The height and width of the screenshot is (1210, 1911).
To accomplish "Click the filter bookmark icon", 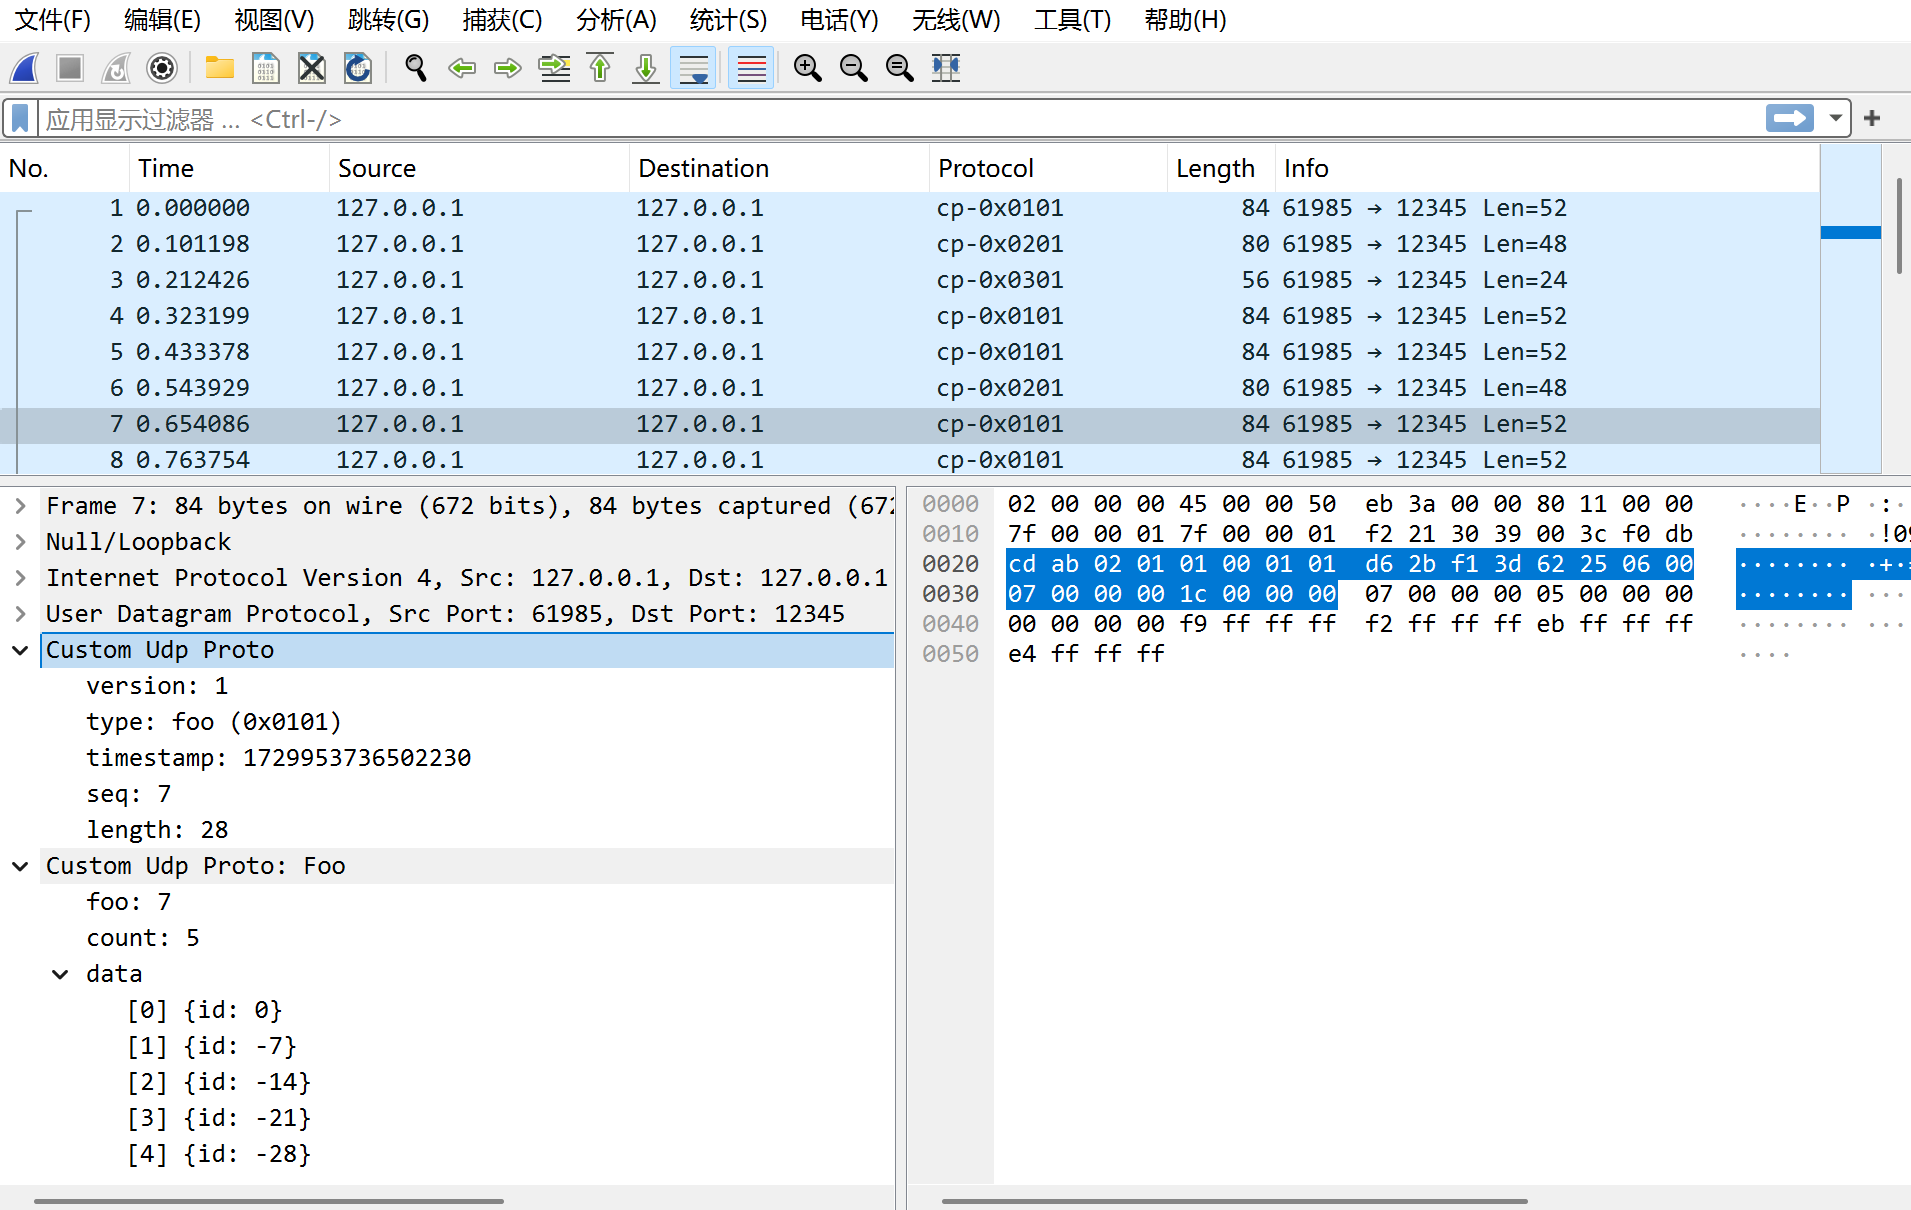I will (x=20, y=119).
